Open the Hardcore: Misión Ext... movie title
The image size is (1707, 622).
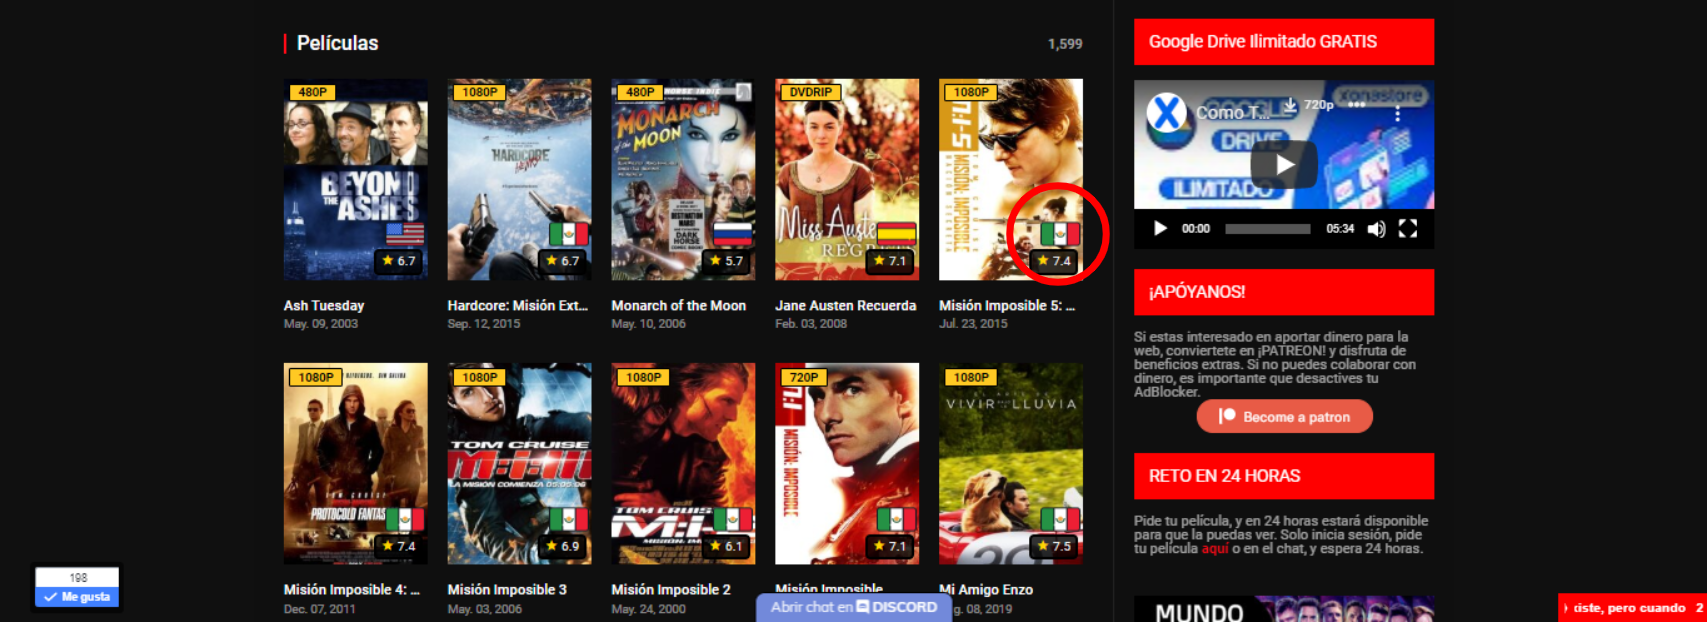click(x=517, y=306)
